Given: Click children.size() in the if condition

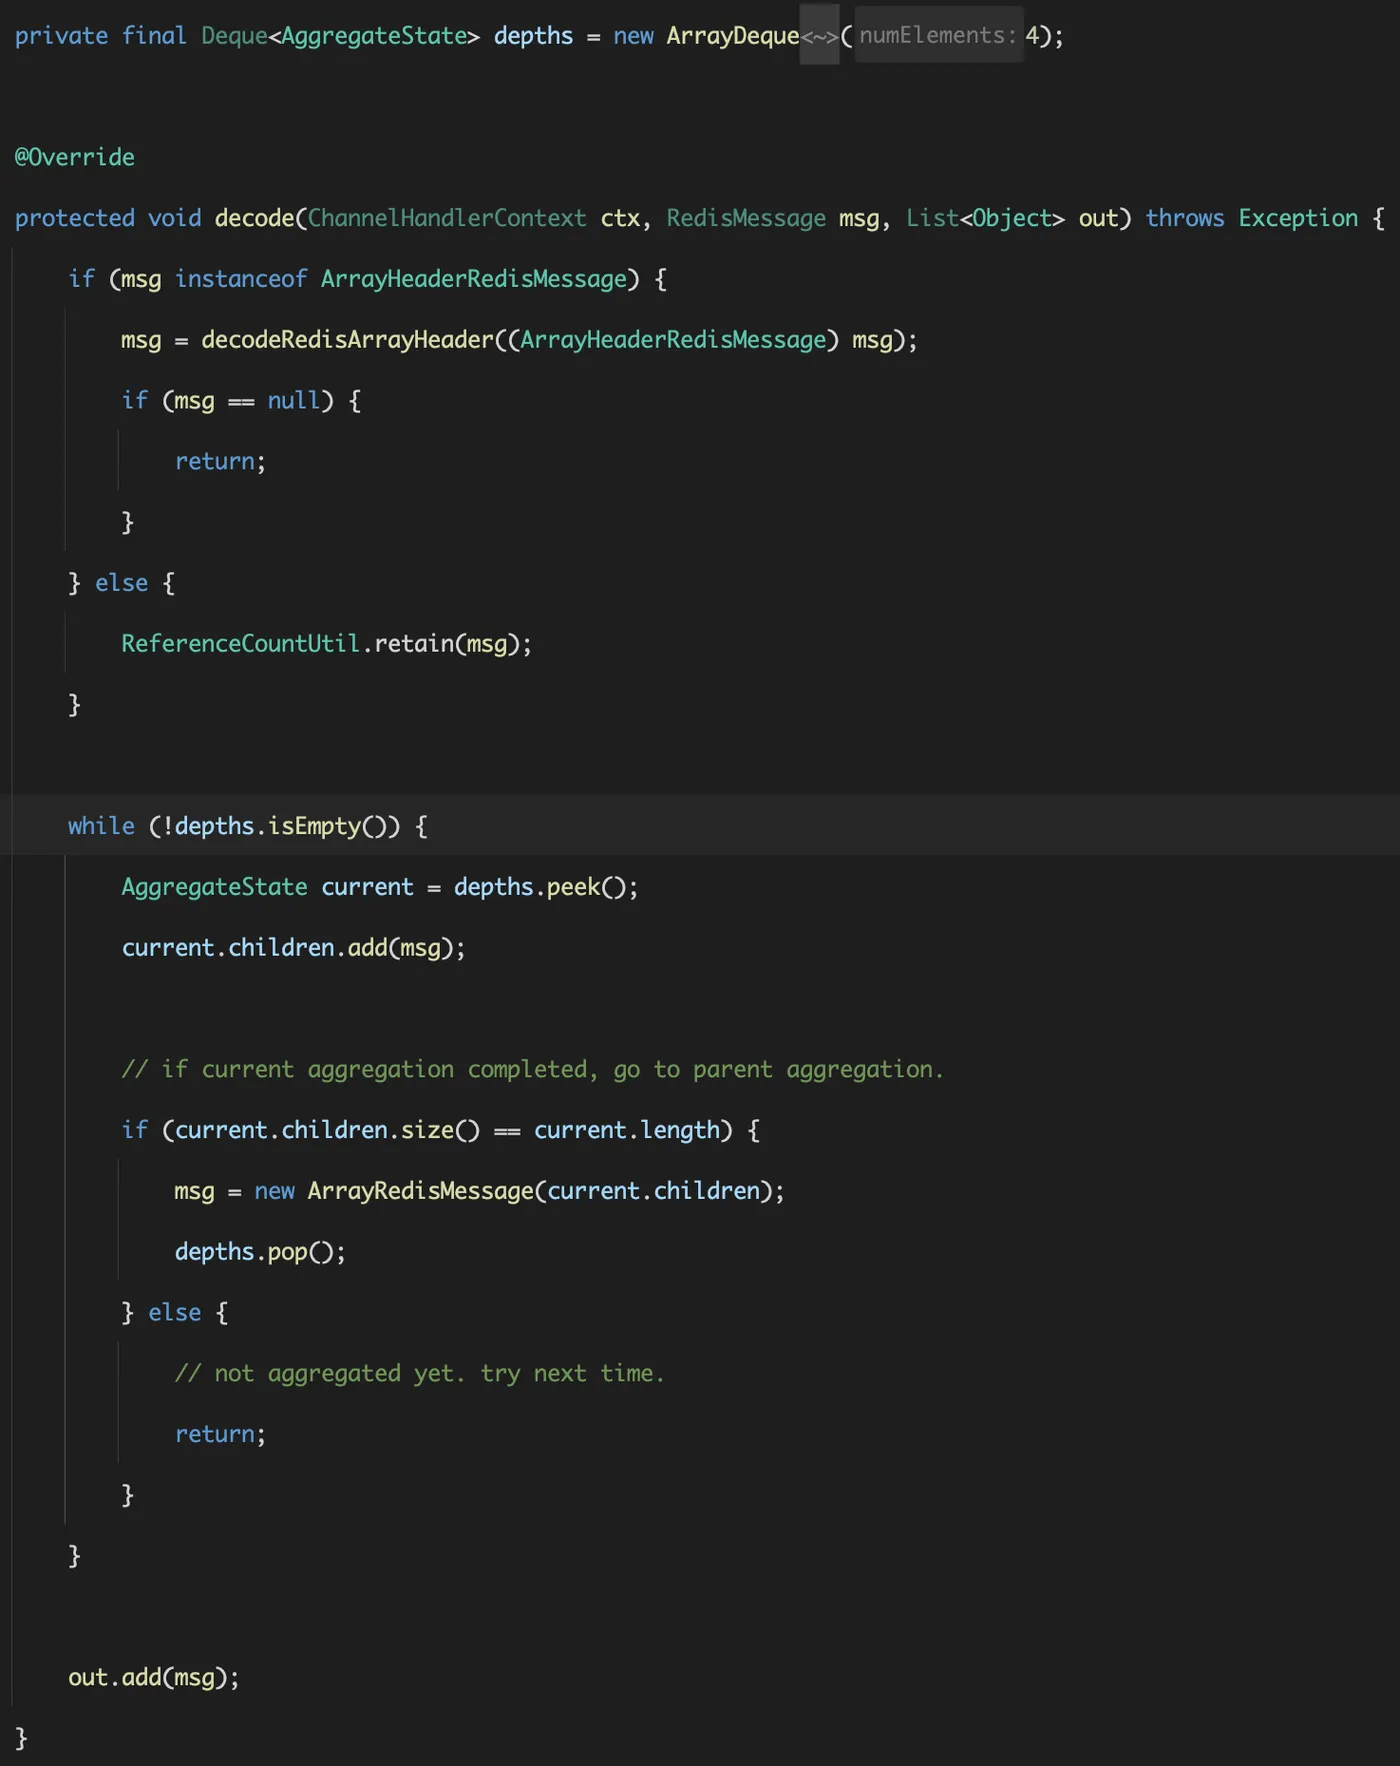Looking at the screenshot, I should (381, 1130).
